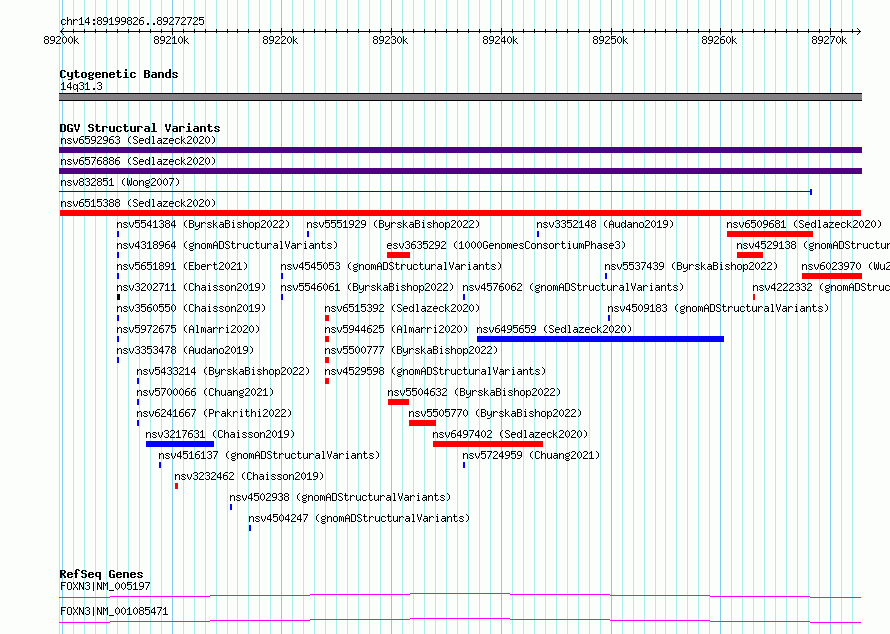Open nsv6515392 (Sedlazeck2020) variant
Image resolution: width=890 pixels, height=634 pixels.
coord(402,308)
